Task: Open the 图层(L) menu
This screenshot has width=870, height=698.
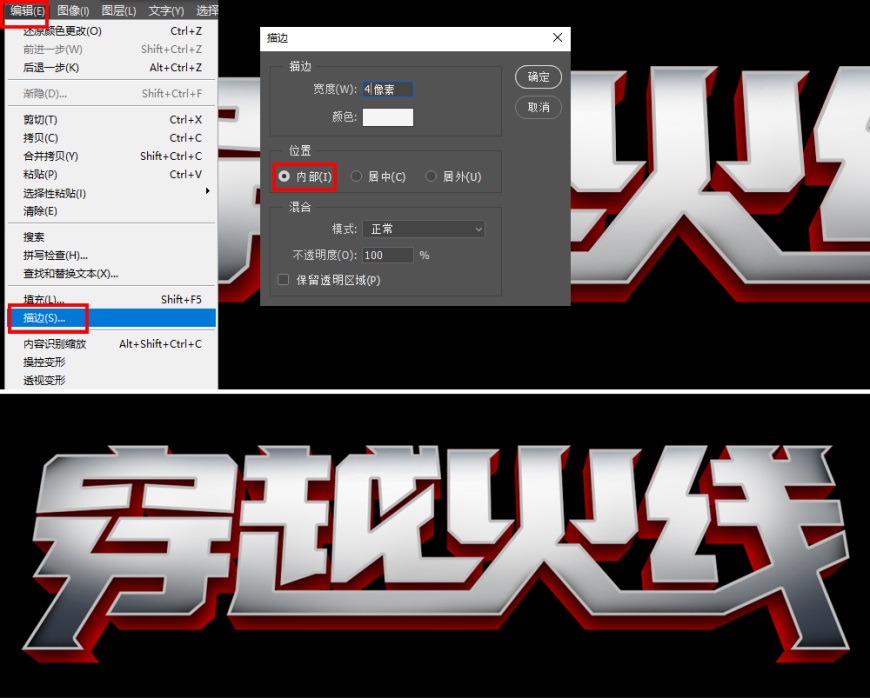Action: 119,10
